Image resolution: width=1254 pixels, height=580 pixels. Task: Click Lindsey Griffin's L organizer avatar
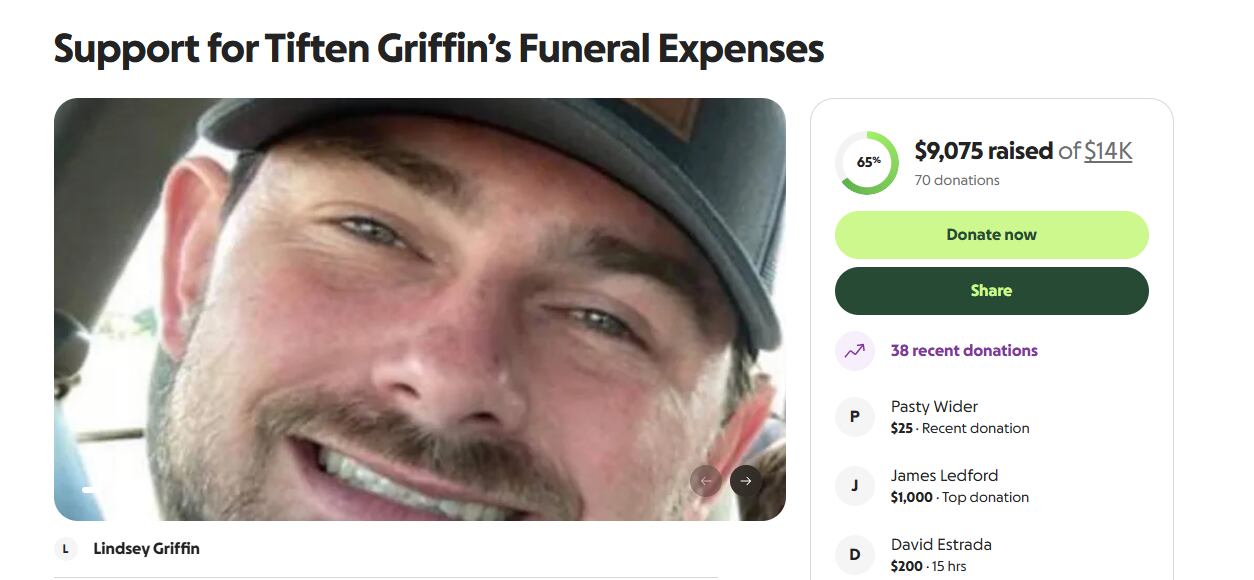click(66, 549)
